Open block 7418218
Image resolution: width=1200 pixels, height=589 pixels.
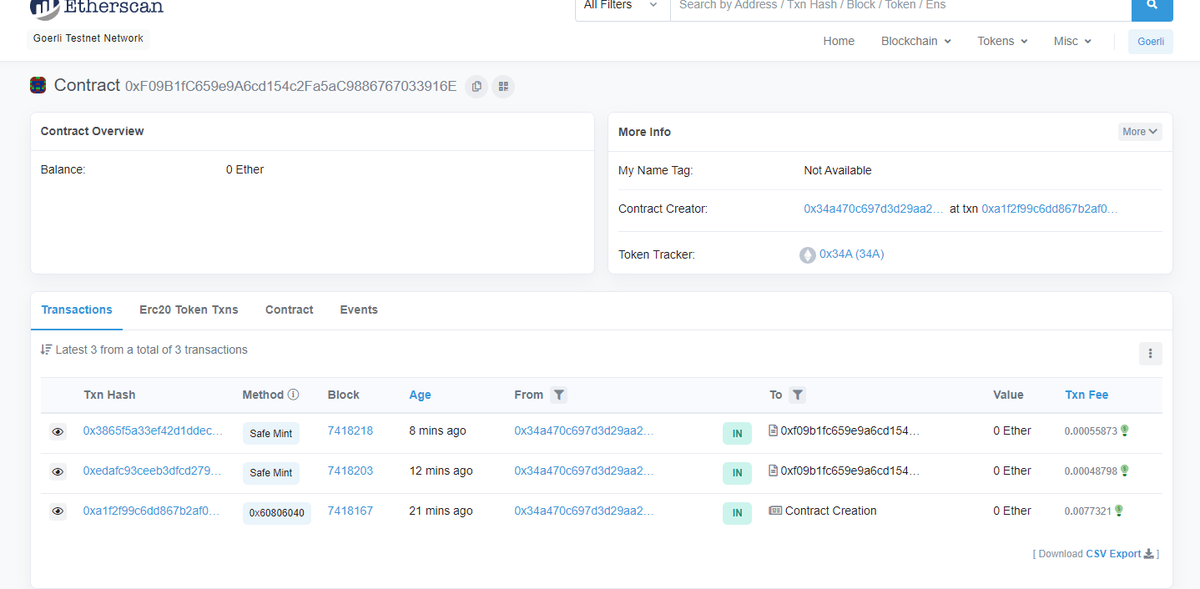[x=350, y=431]
